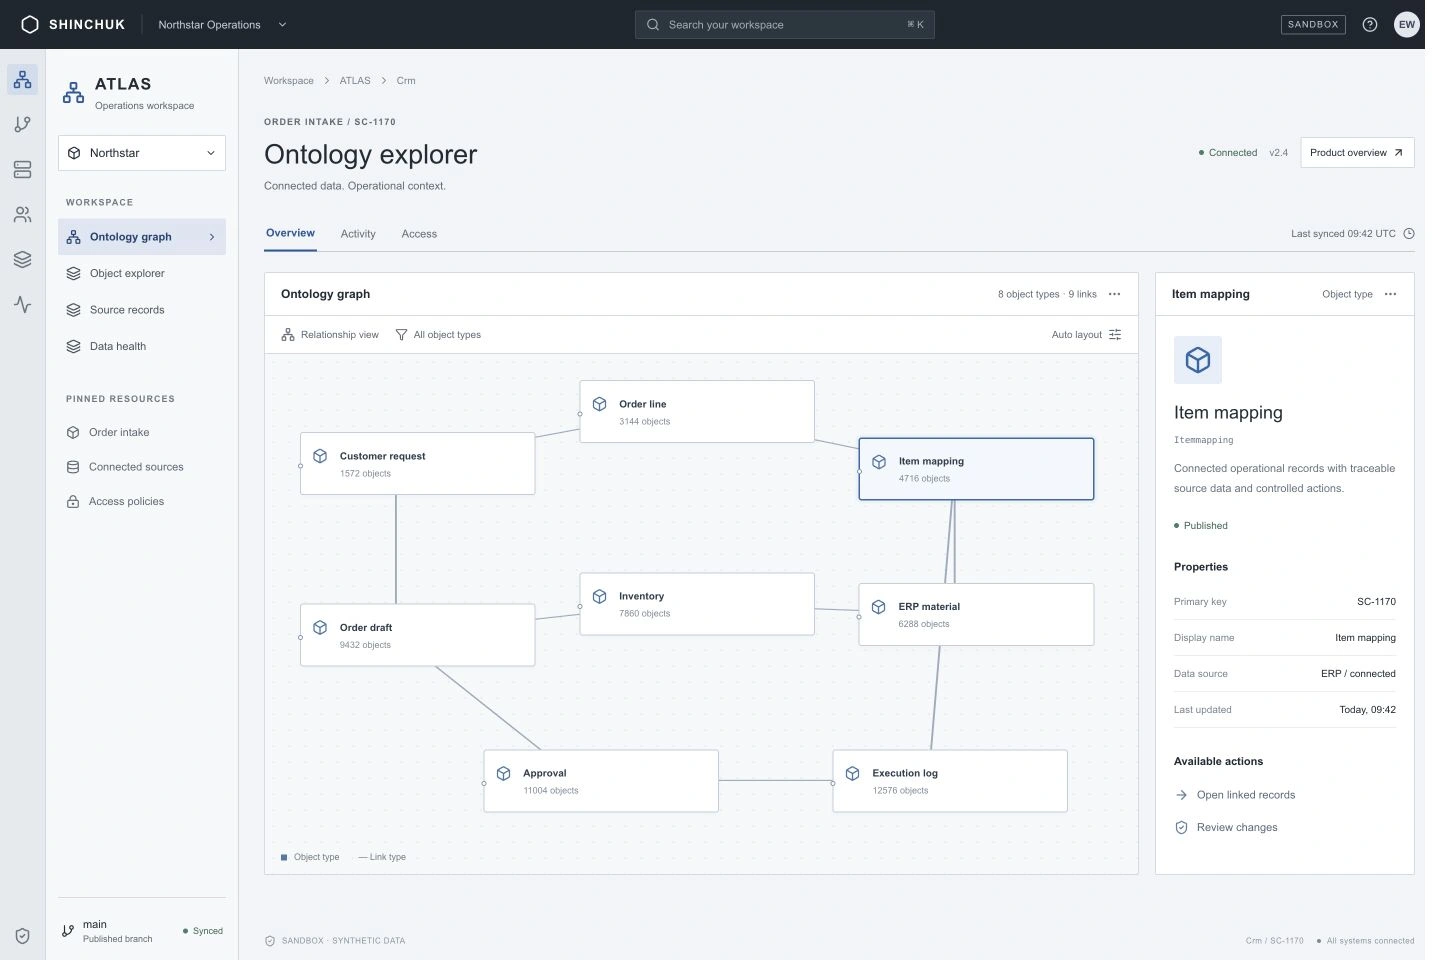The height and width of the screenshot is (960, 1440).
Task: Select the Item mapping graph node
Action: point(976,469)
